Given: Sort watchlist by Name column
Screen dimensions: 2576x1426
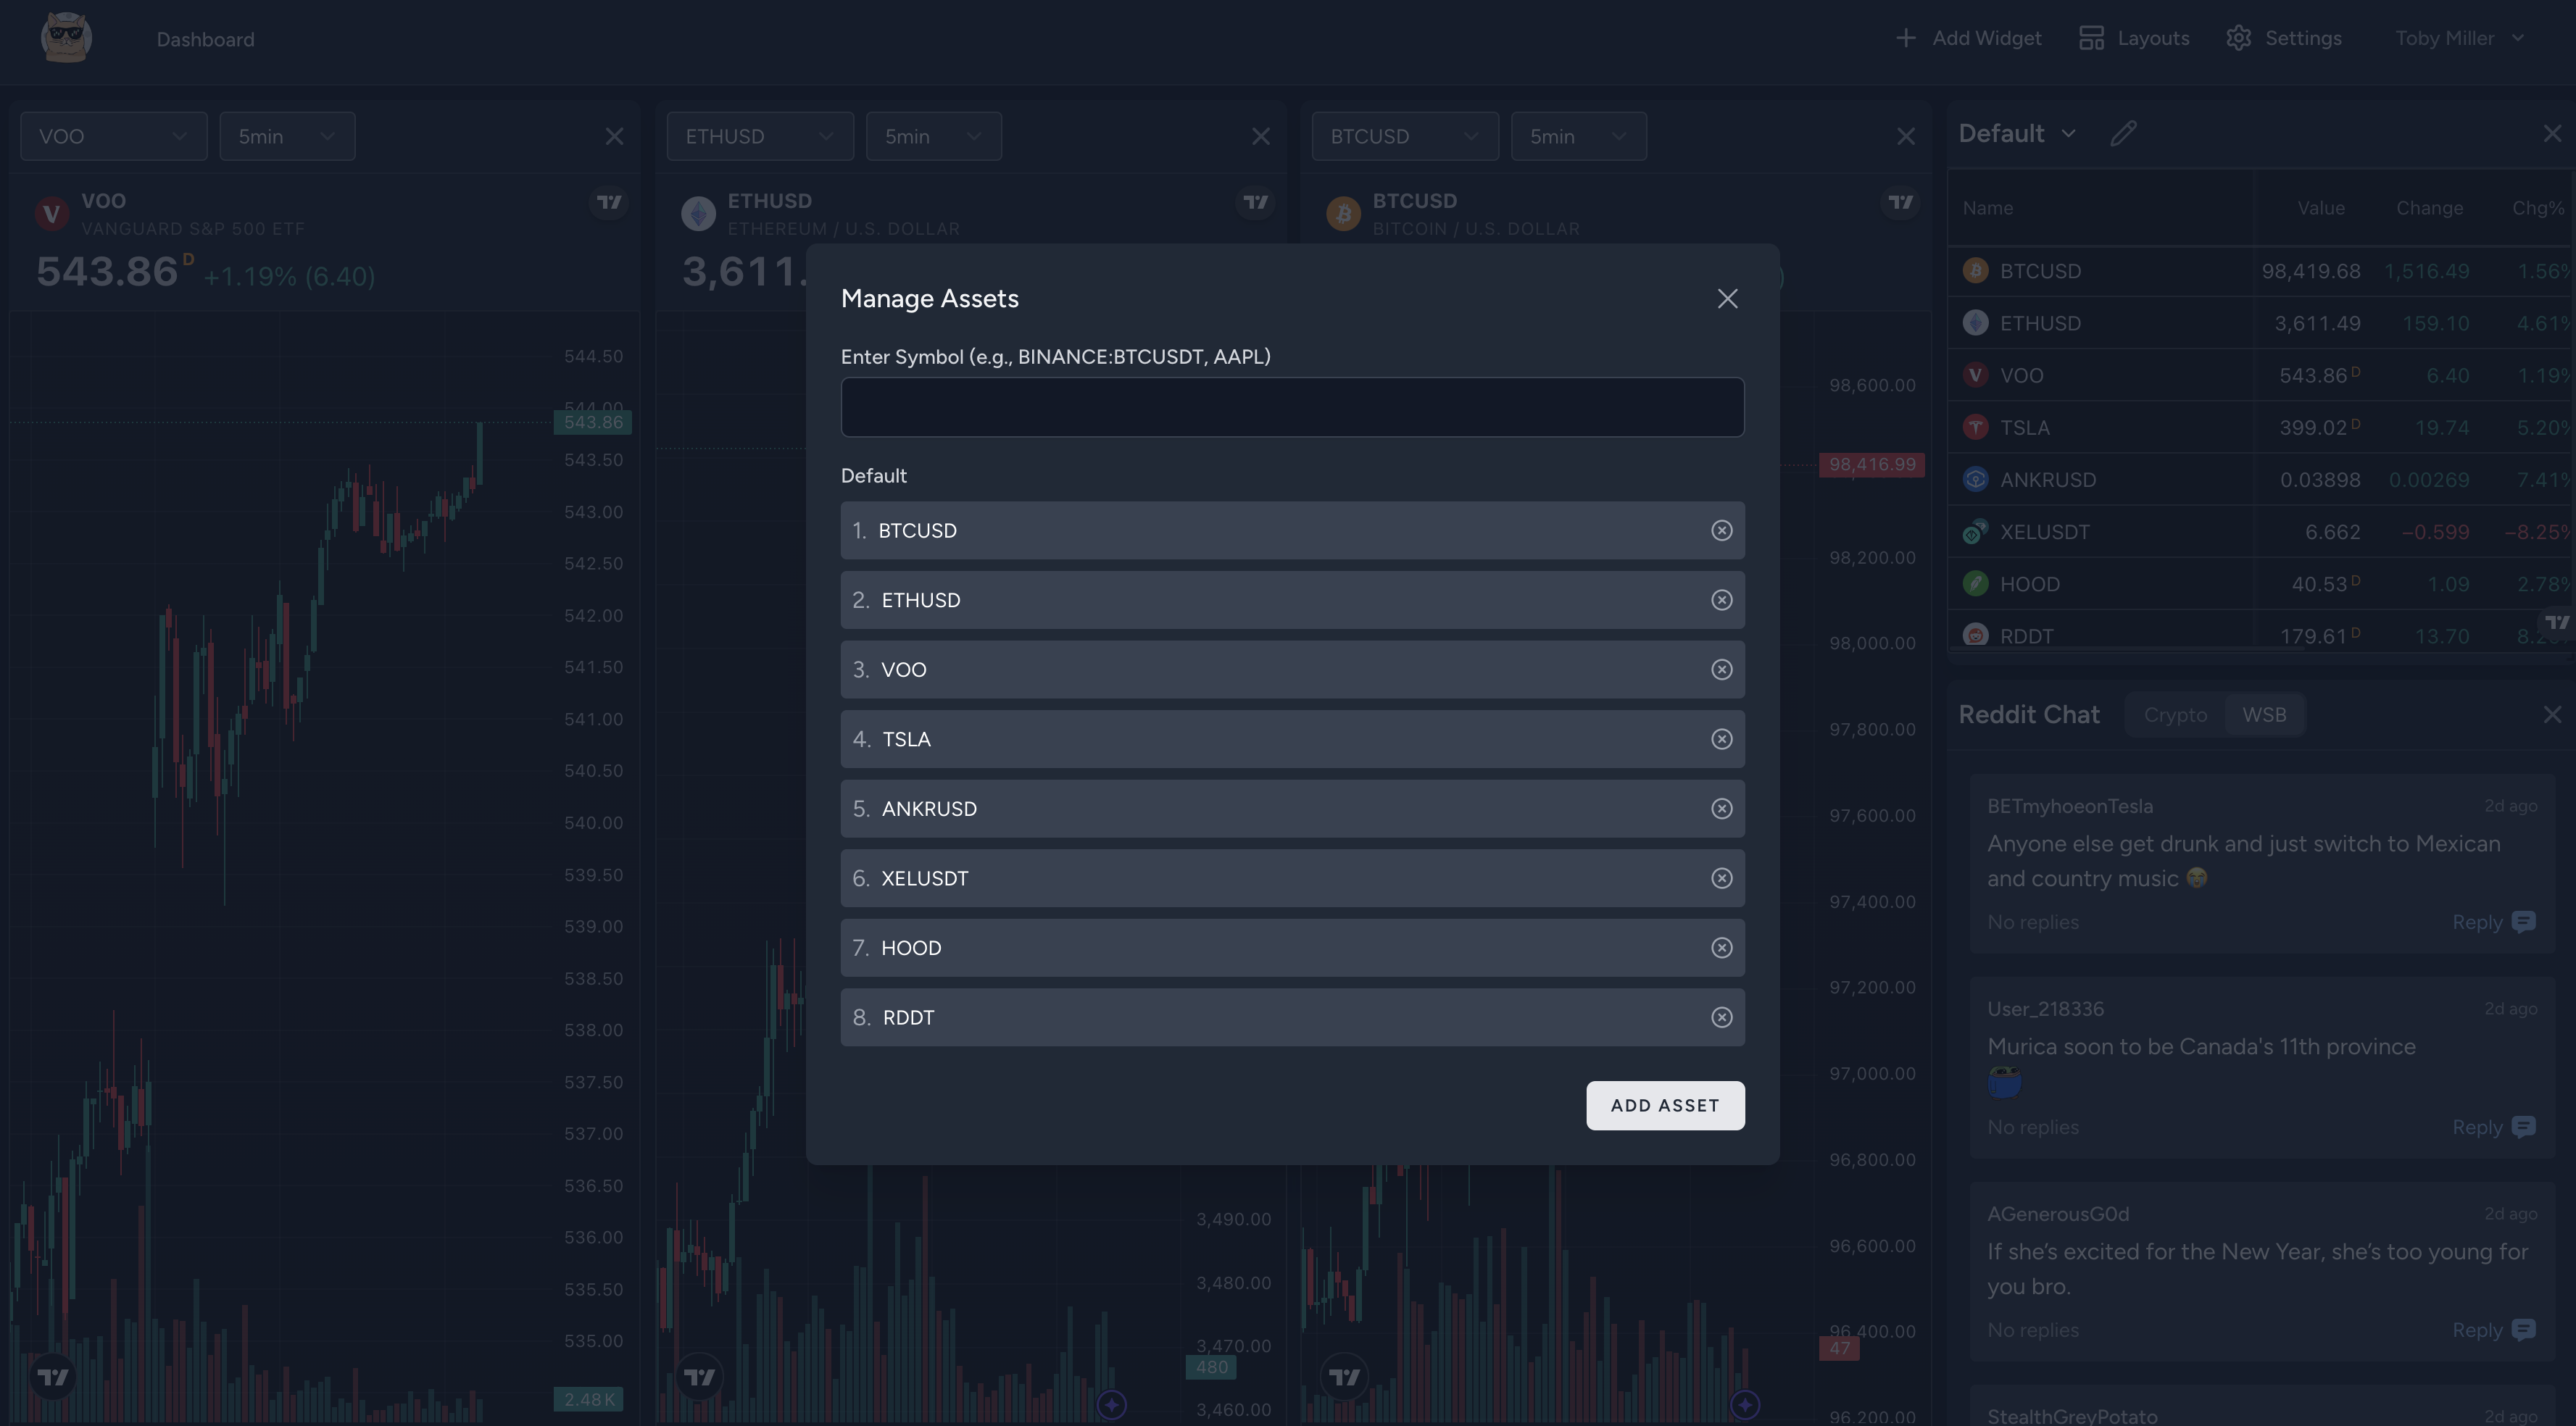Looking at the screenshot, I should (1987, 208).
